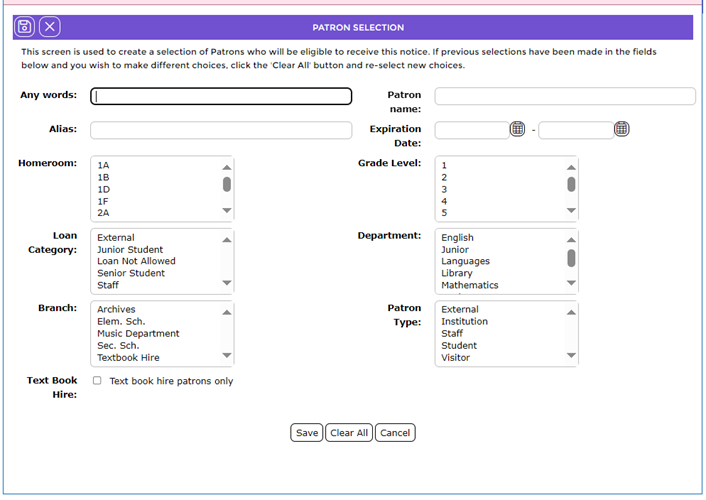The width and height of the screenshot is (706, 500).
Task: Select Music Department branch
Action: (138, 334)
